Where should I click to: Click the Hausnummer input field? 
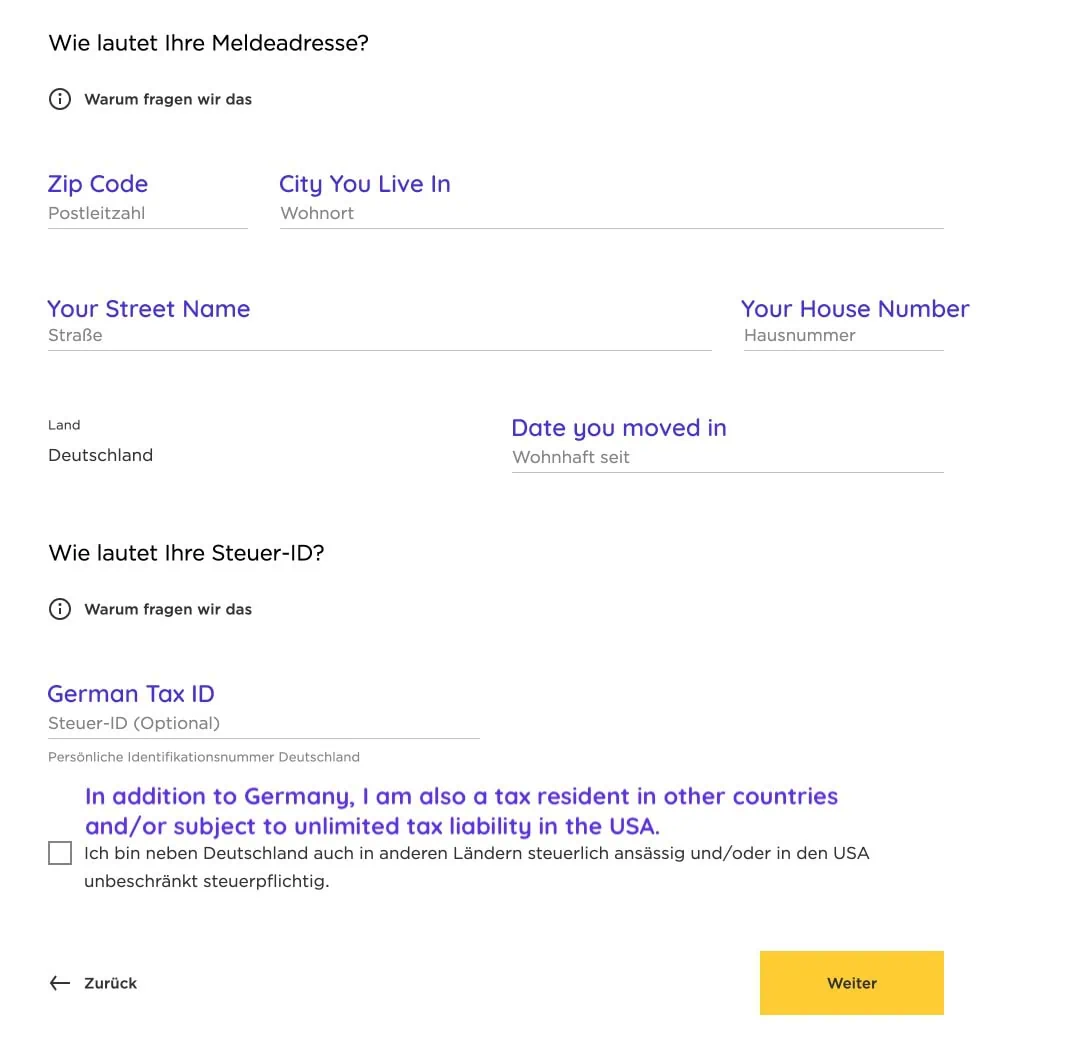(843, 335)
